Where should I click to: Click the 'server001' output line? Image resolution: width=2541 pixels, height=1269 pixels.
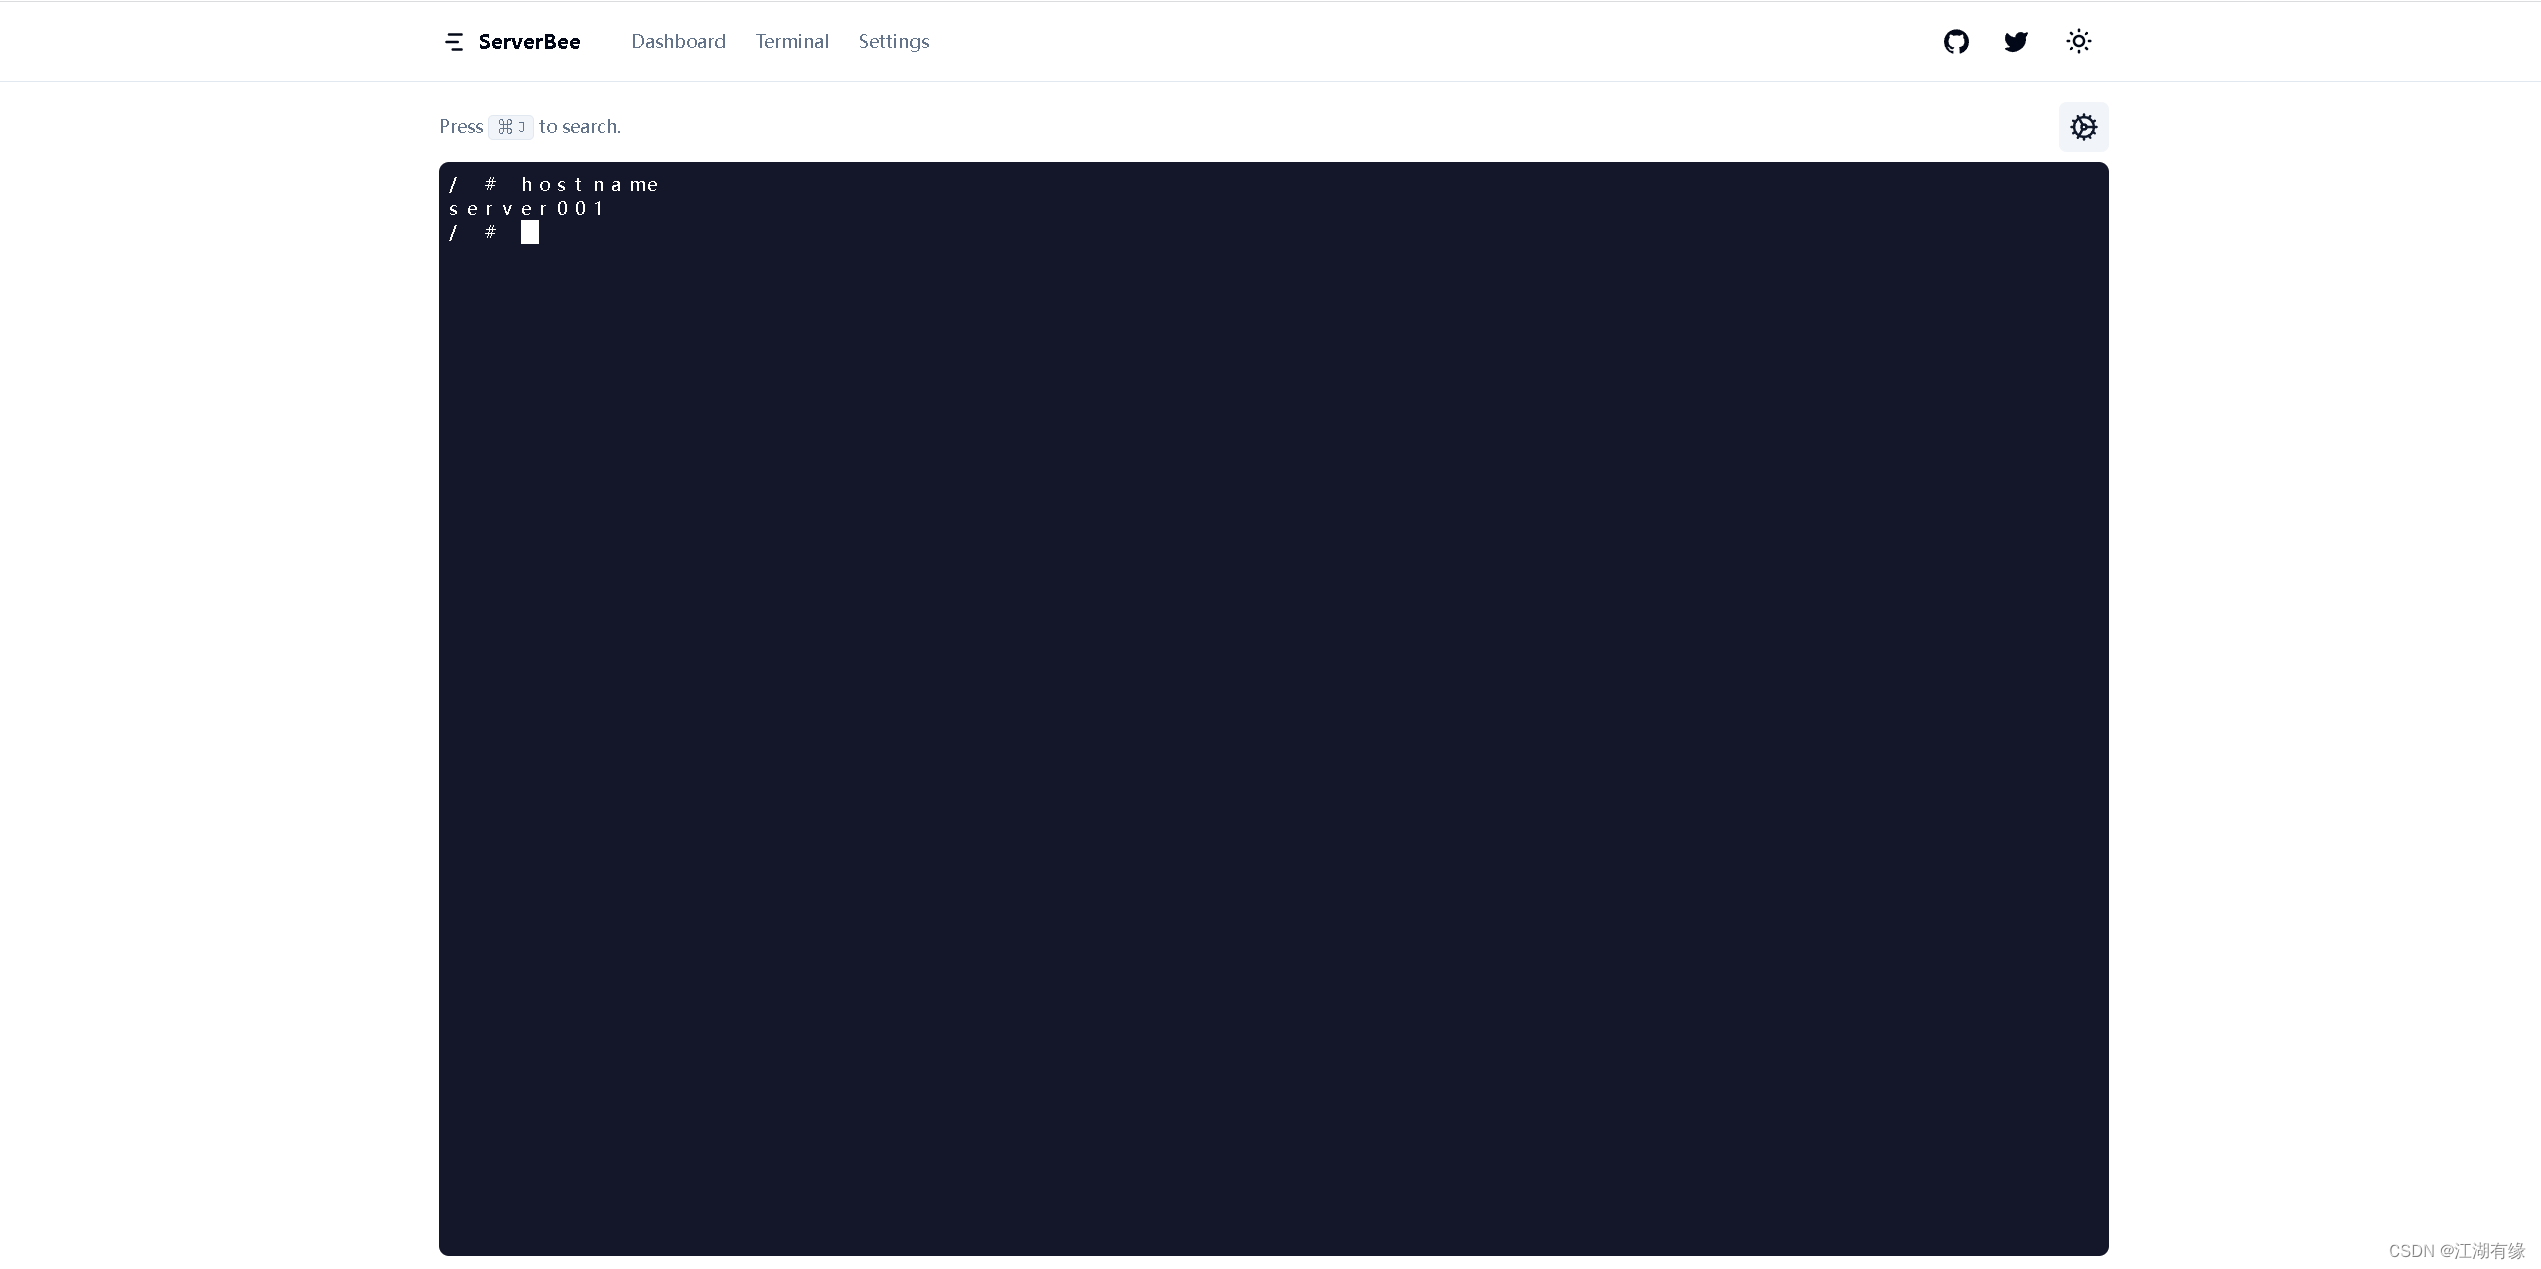526,209
